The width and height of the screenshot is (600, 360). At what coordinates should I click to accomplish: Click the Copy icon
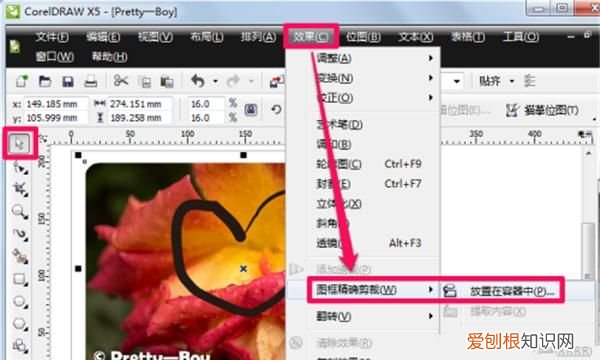[144, 81]
